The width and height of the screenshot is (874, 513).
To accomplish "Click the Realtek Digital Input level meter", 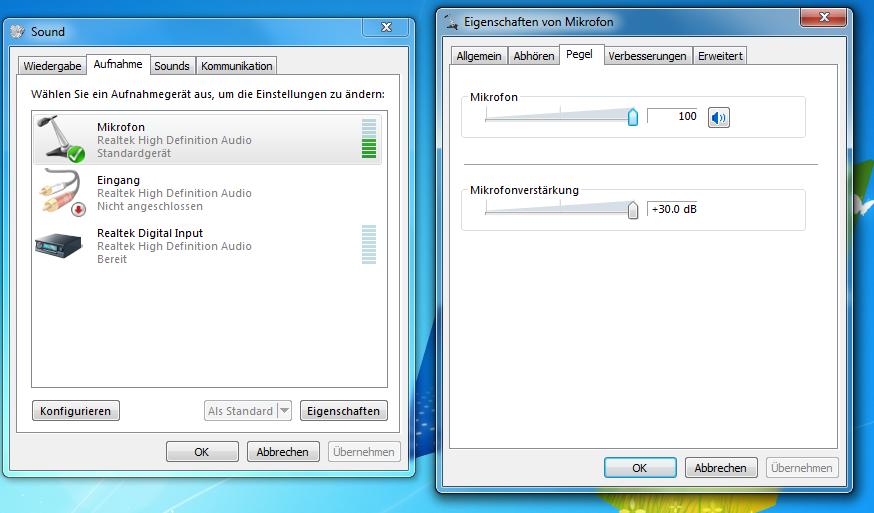I will point(369,244).
